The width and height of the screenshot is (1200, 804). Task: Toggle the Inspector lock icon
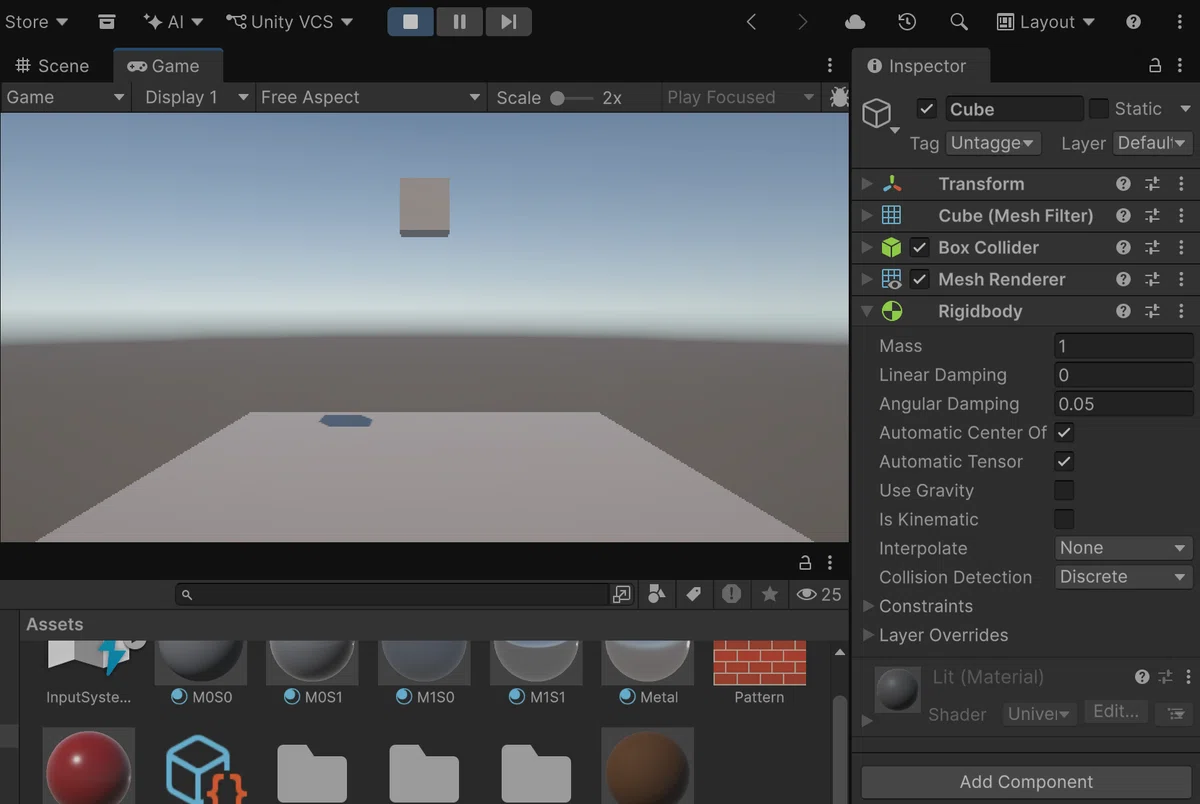1154,66
